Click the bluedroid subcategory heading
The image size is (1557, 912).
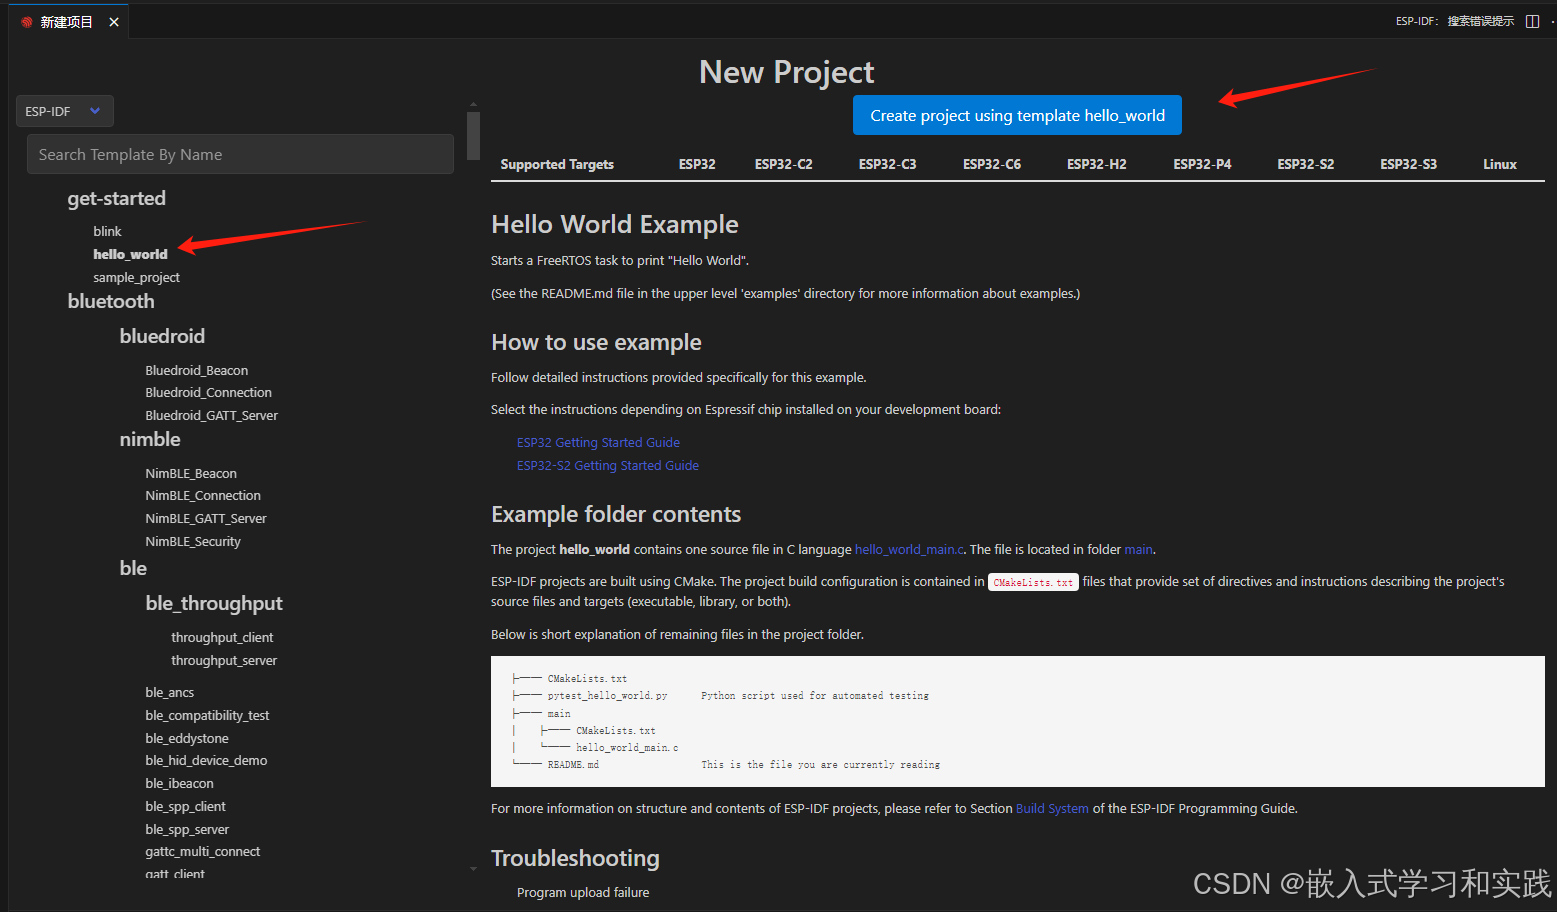coord(162,336)
